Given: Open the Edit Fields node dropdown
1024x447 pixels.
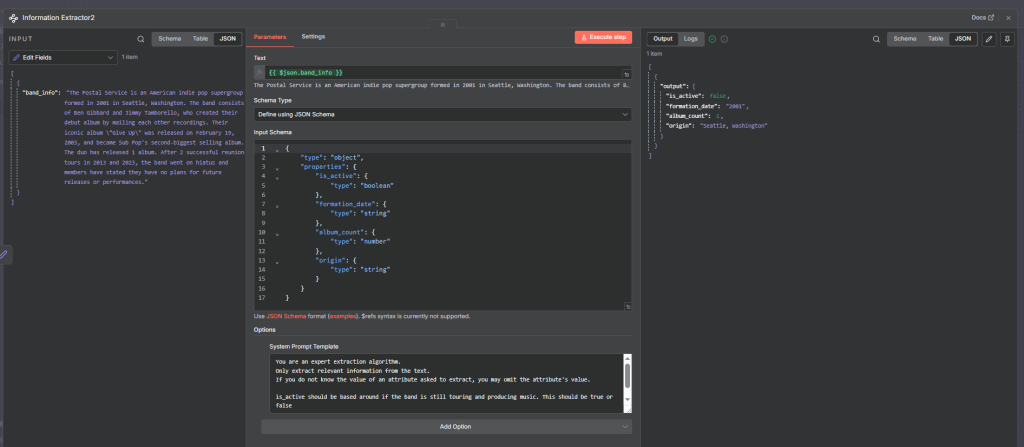Looking at the screenshot, I should point(62,57).
